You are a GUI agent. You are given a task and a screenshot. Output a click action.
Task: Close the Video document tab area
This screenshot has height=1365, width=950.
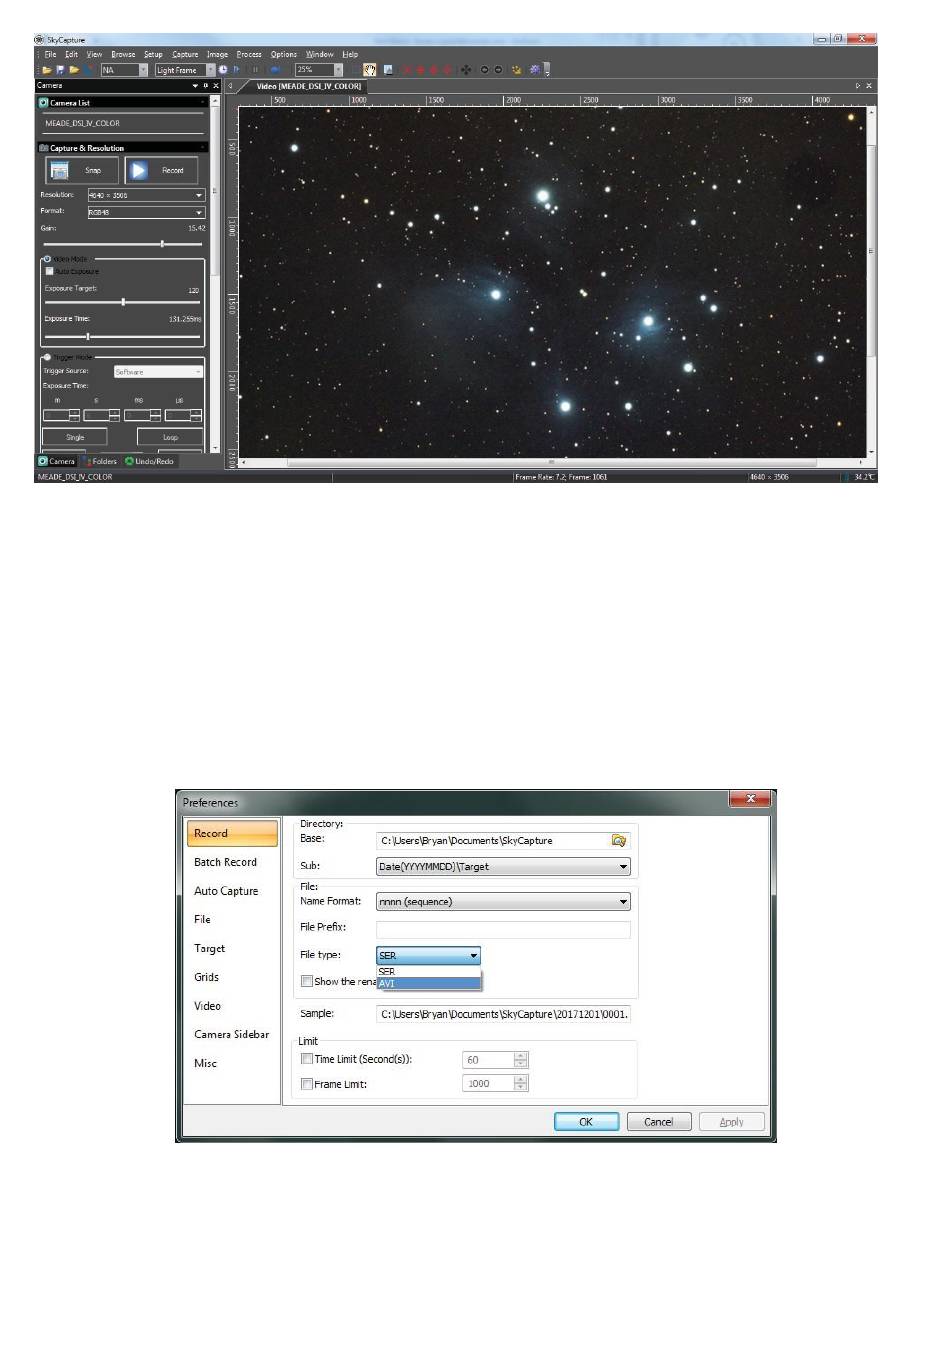coord(868,86)
